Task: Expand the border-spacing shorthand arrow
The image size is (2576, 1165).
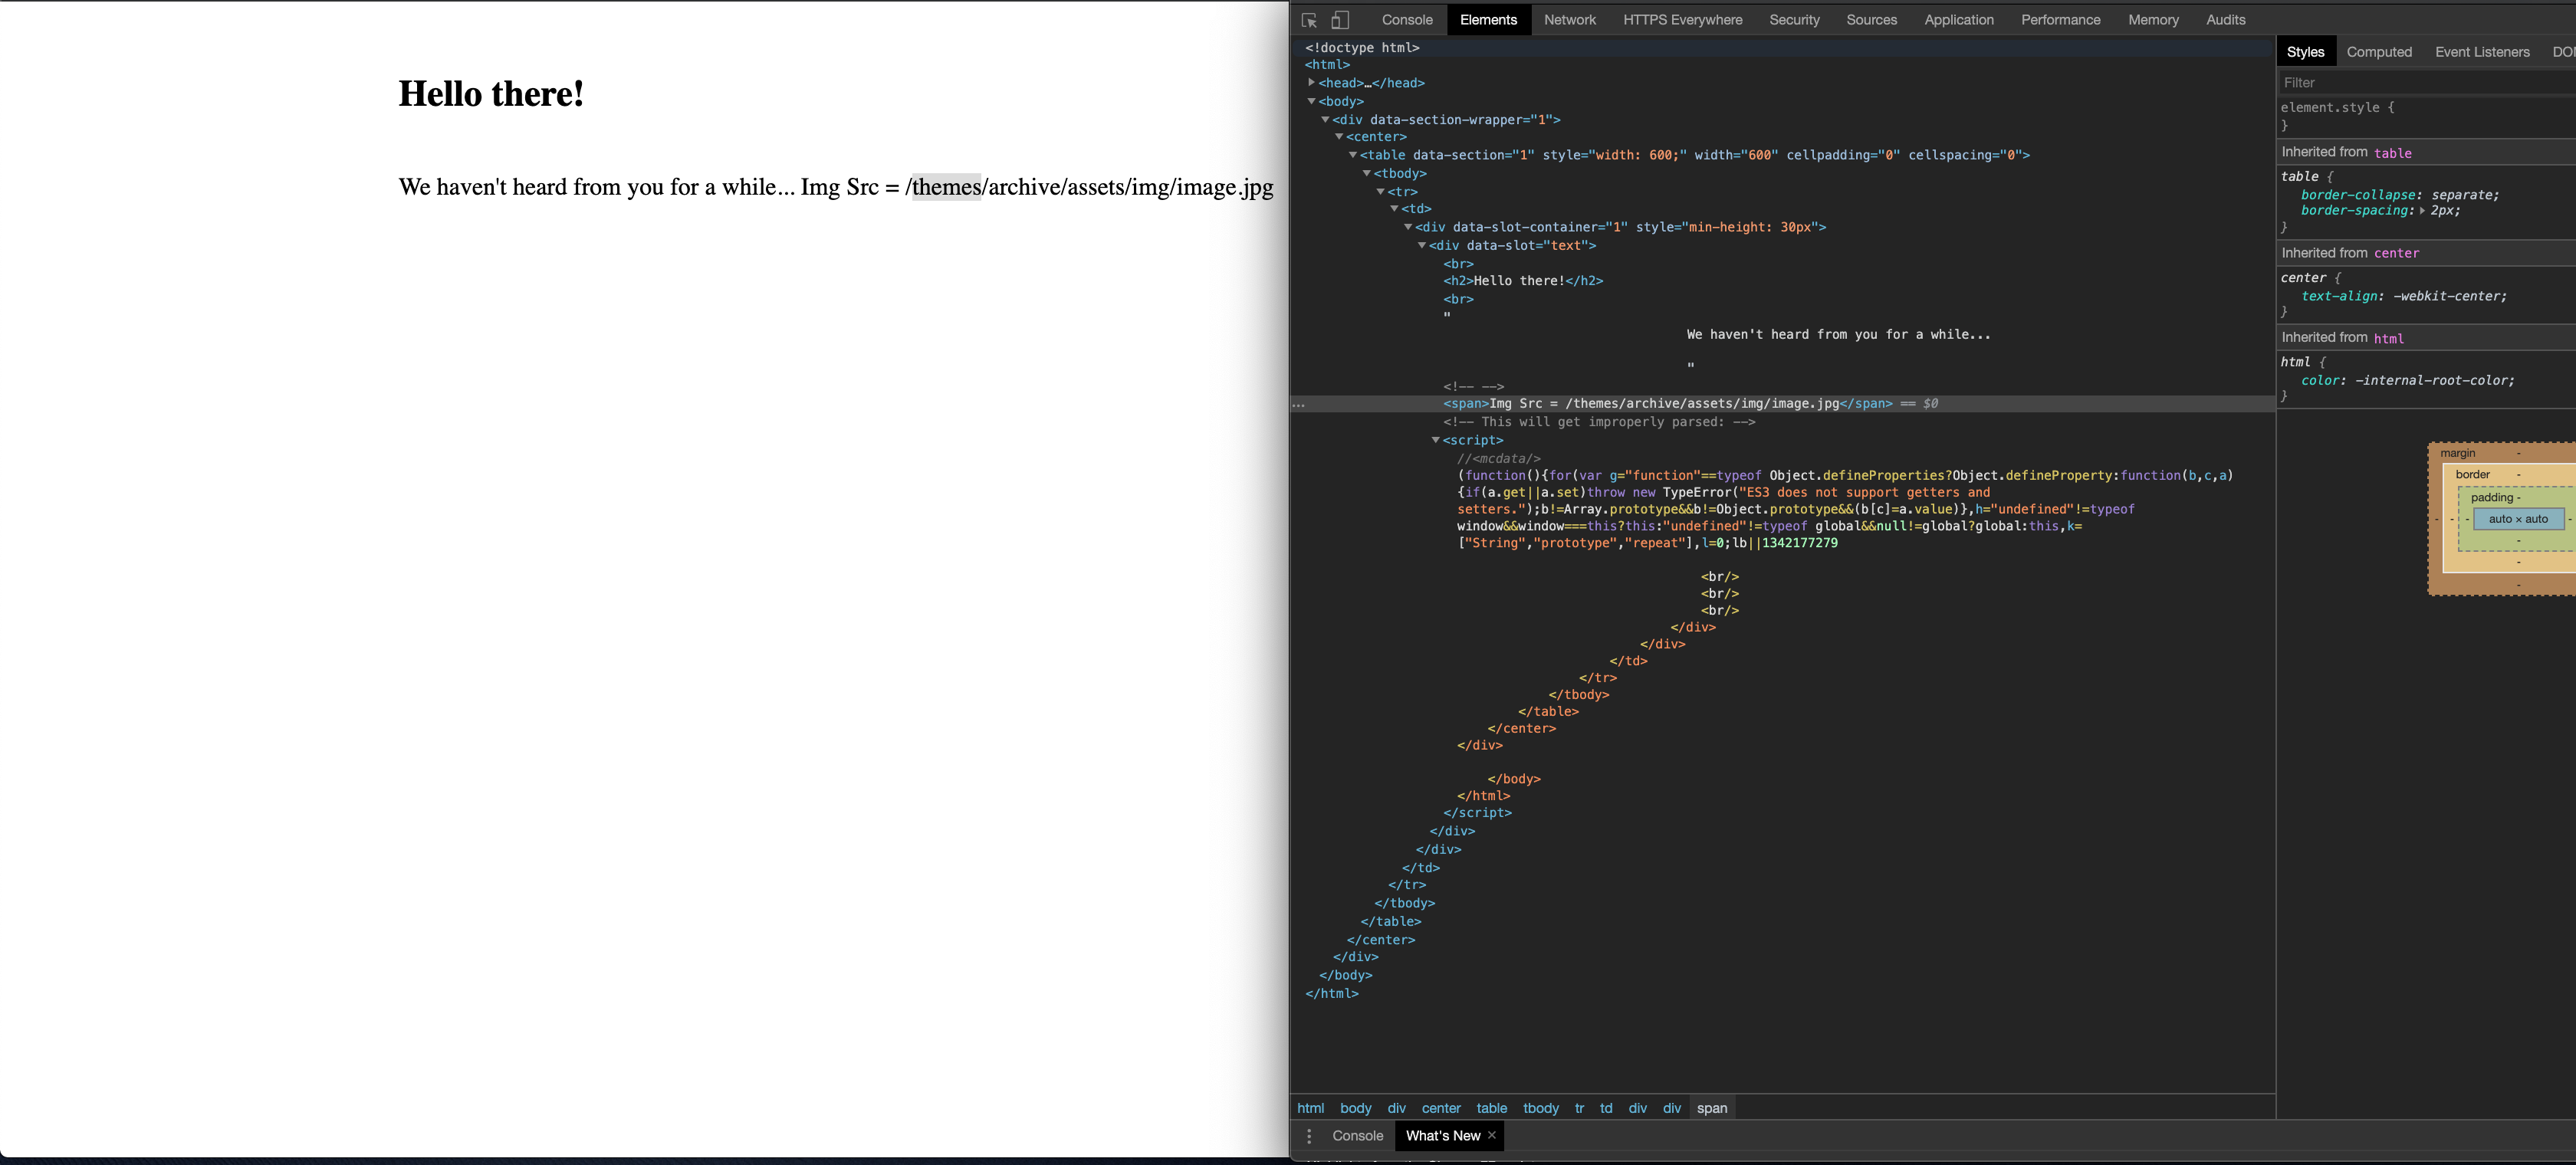Action: pyautogui.click(x=2421, y=211)
